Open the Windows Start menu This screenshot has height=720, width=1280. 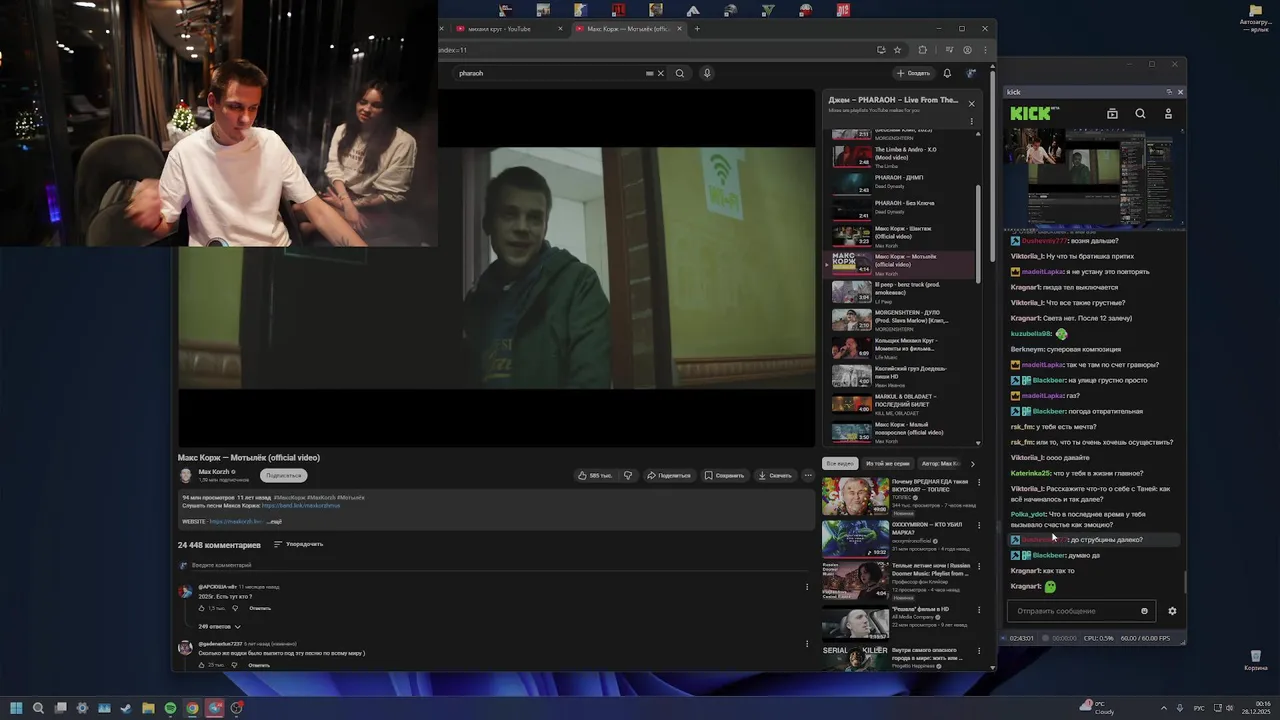pos(16,708)
